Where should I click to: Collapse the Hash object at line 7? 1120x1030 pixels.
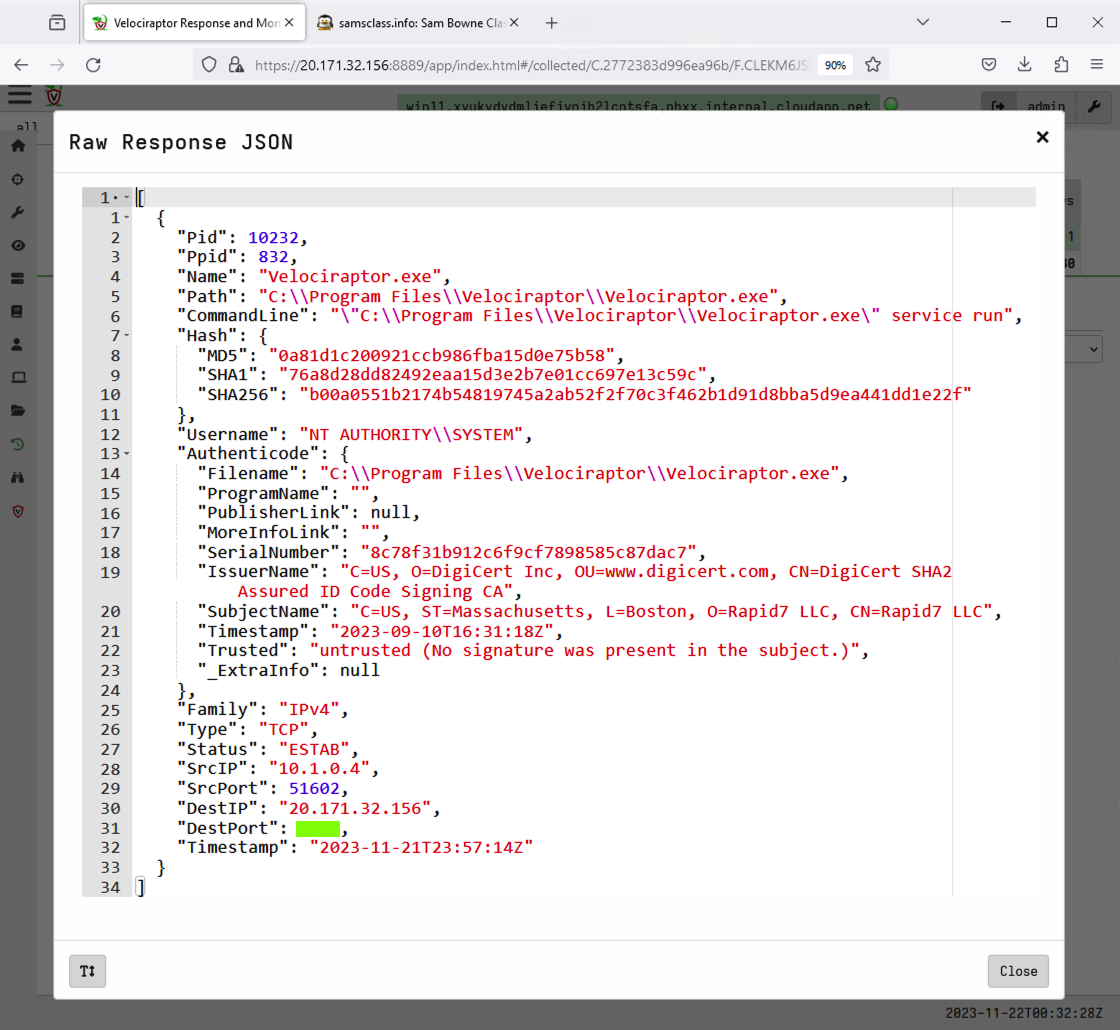(x=127, y=336)
